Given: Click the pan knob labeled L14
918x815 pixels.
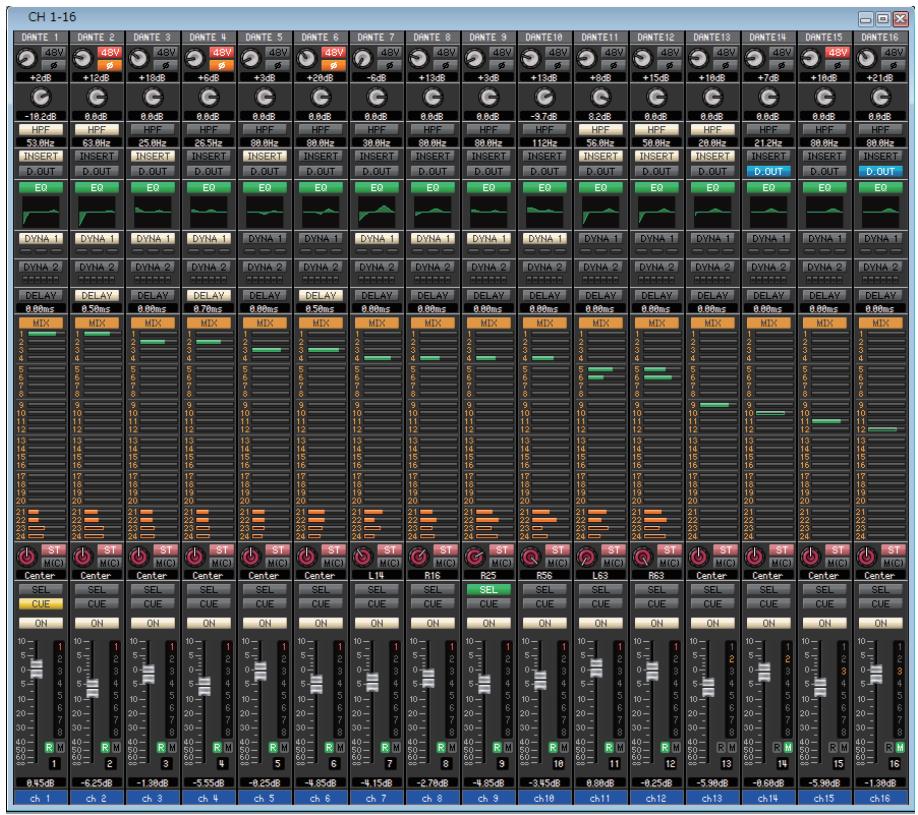Looking at the screenshot, I should [x=363, y=557].
